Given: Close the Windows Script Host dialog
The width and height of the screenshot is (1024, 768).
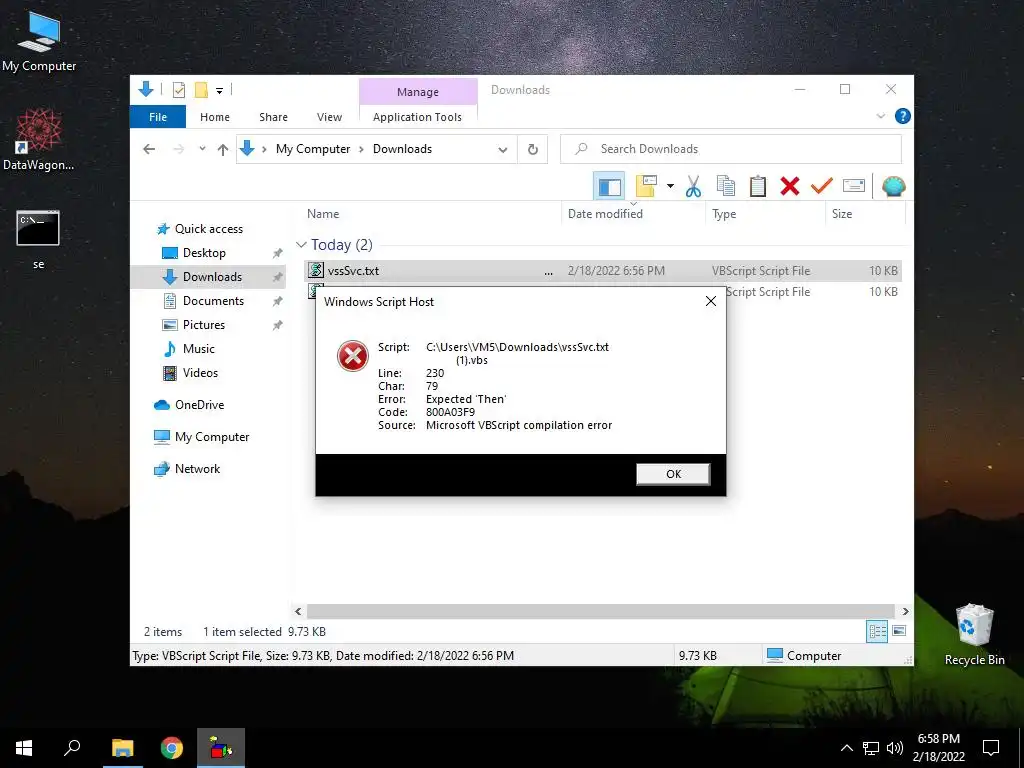Looking at the screenshot, I should pyautogui.click(x=711, y=301).
